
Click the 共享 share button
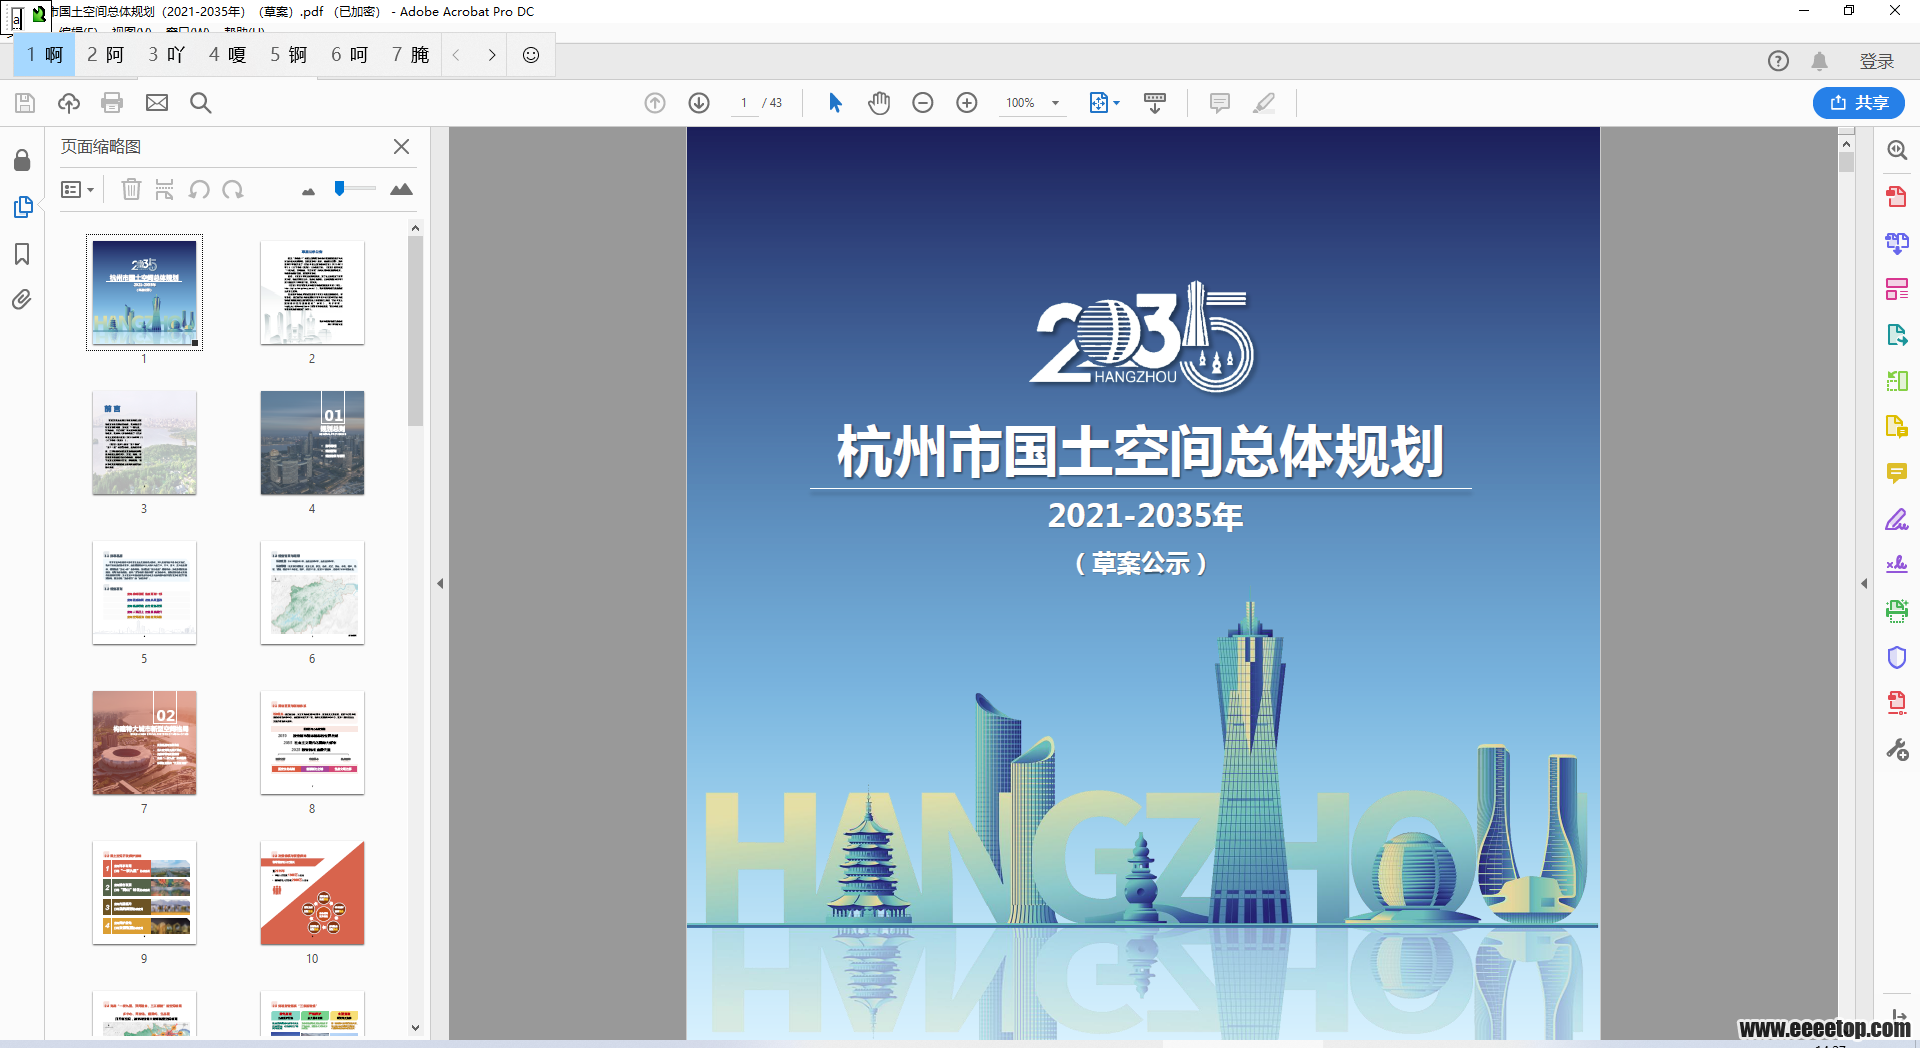[x=1858, y=103]
